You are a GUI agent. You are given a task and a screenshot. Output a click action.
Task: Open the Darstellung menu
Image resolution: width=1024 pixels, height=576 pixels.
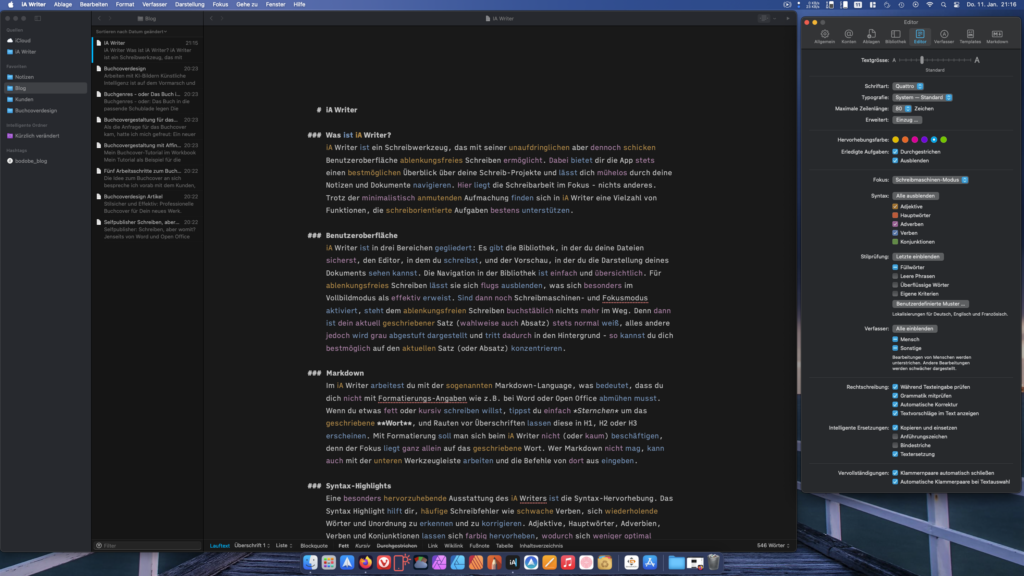pos(189,5)
